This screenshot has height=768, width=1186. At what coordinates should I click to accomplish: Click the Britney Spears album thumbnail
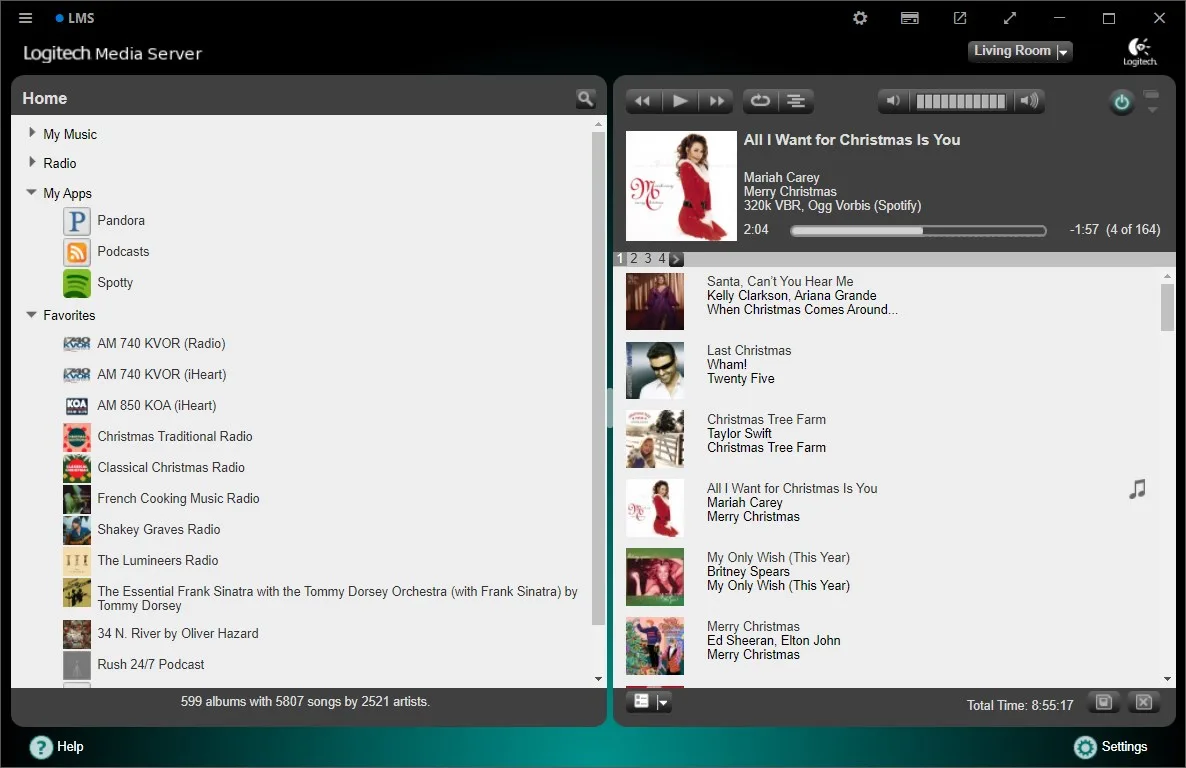pyautogui.click(x=655, y=577)
